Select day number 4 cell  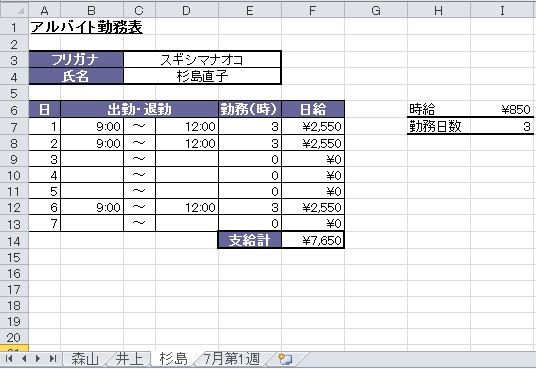point(44,175)
